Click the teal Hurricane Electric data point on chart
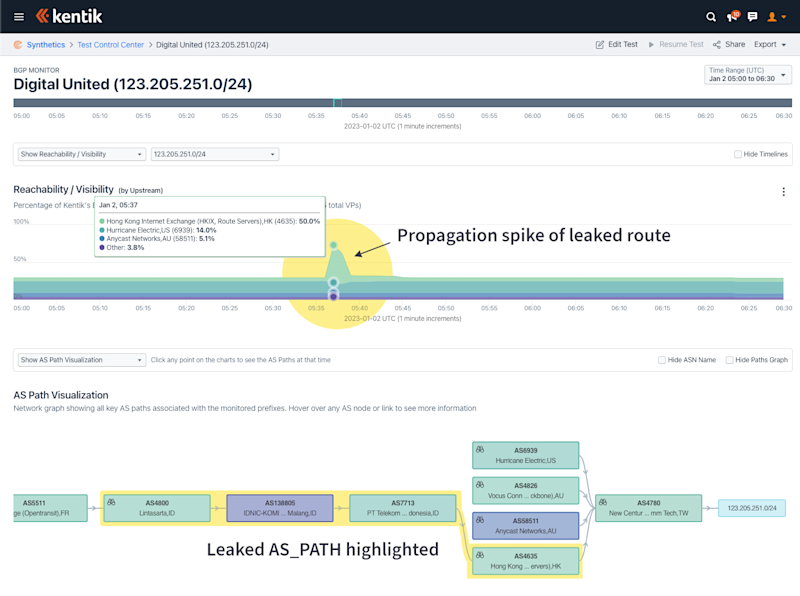 pyautogui.click(x=333, y=282)
